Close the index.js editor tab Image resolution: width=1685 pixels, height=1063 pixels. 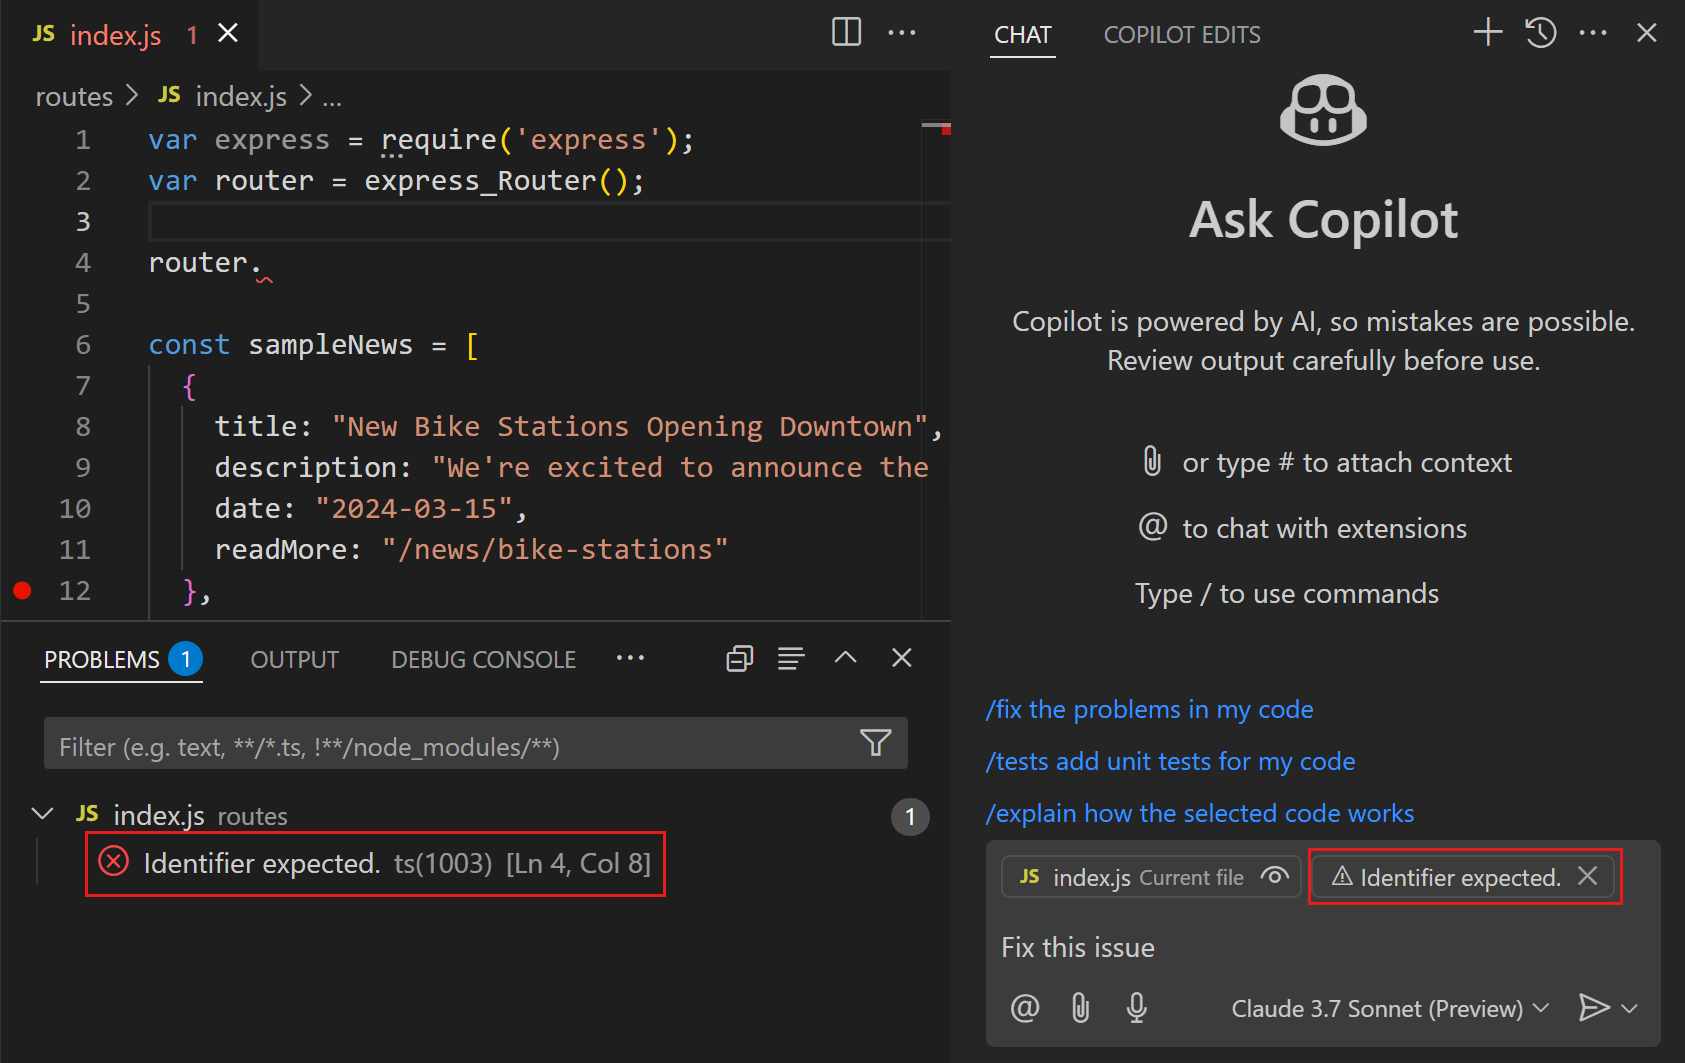click(228, 33)
